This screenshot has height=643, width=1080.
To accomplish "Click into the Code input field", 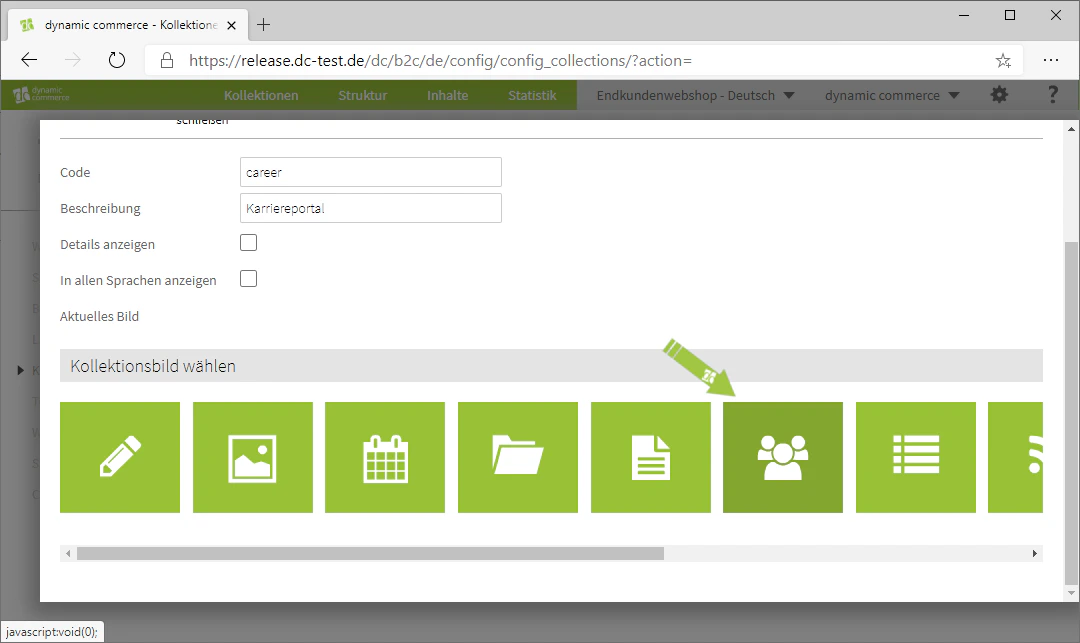I will [371, 172].
